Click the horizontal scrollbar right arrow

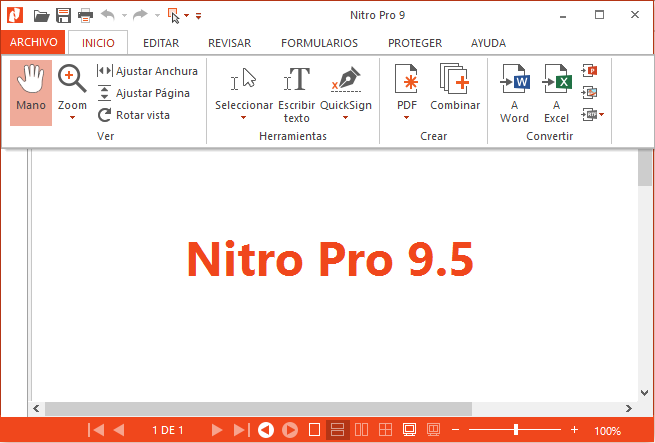629,409
